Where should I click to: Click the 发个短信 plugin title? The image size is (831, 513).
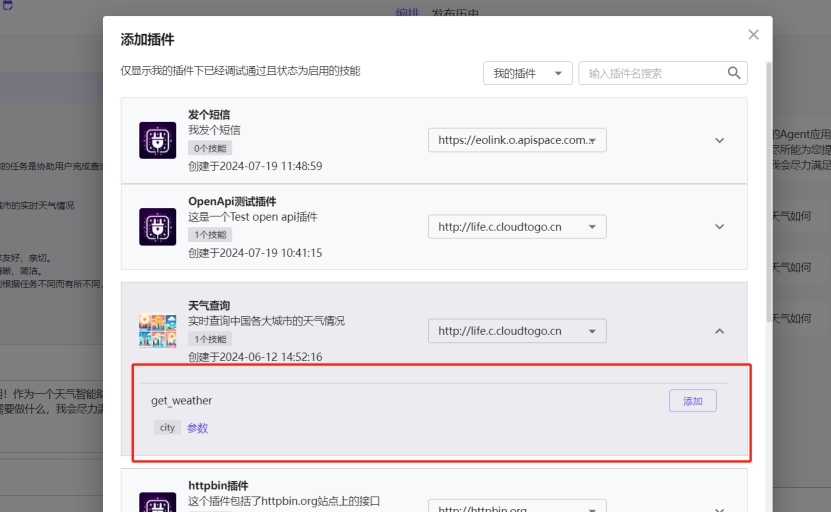tap(209, 114)
